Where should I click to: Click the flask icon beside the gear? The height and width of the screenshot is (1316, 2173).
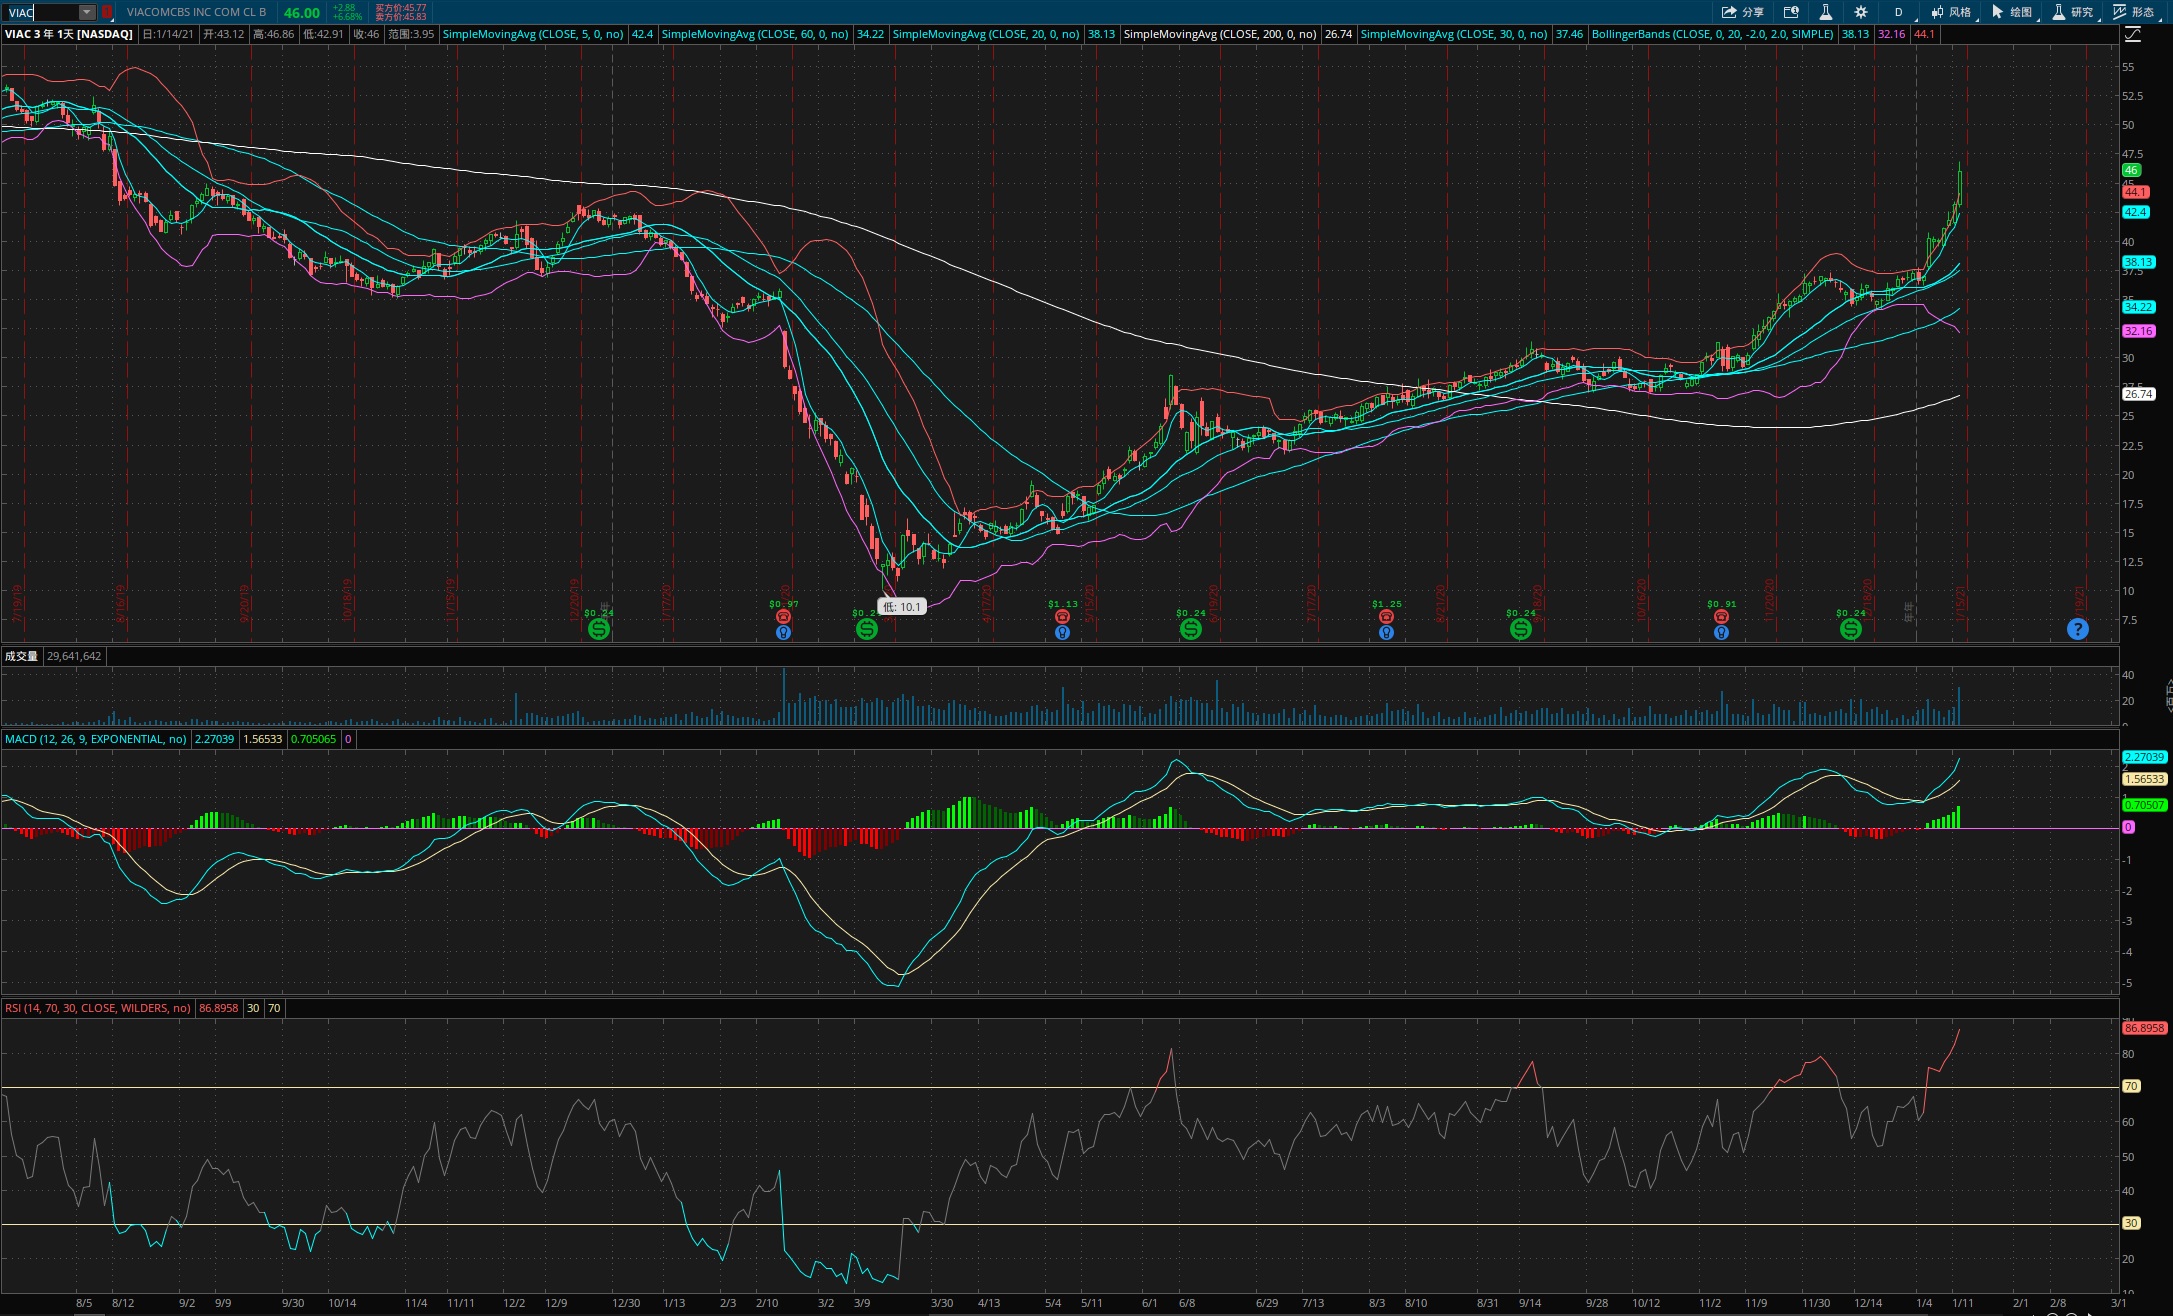pyautogui.click(x=1825, y=12)
